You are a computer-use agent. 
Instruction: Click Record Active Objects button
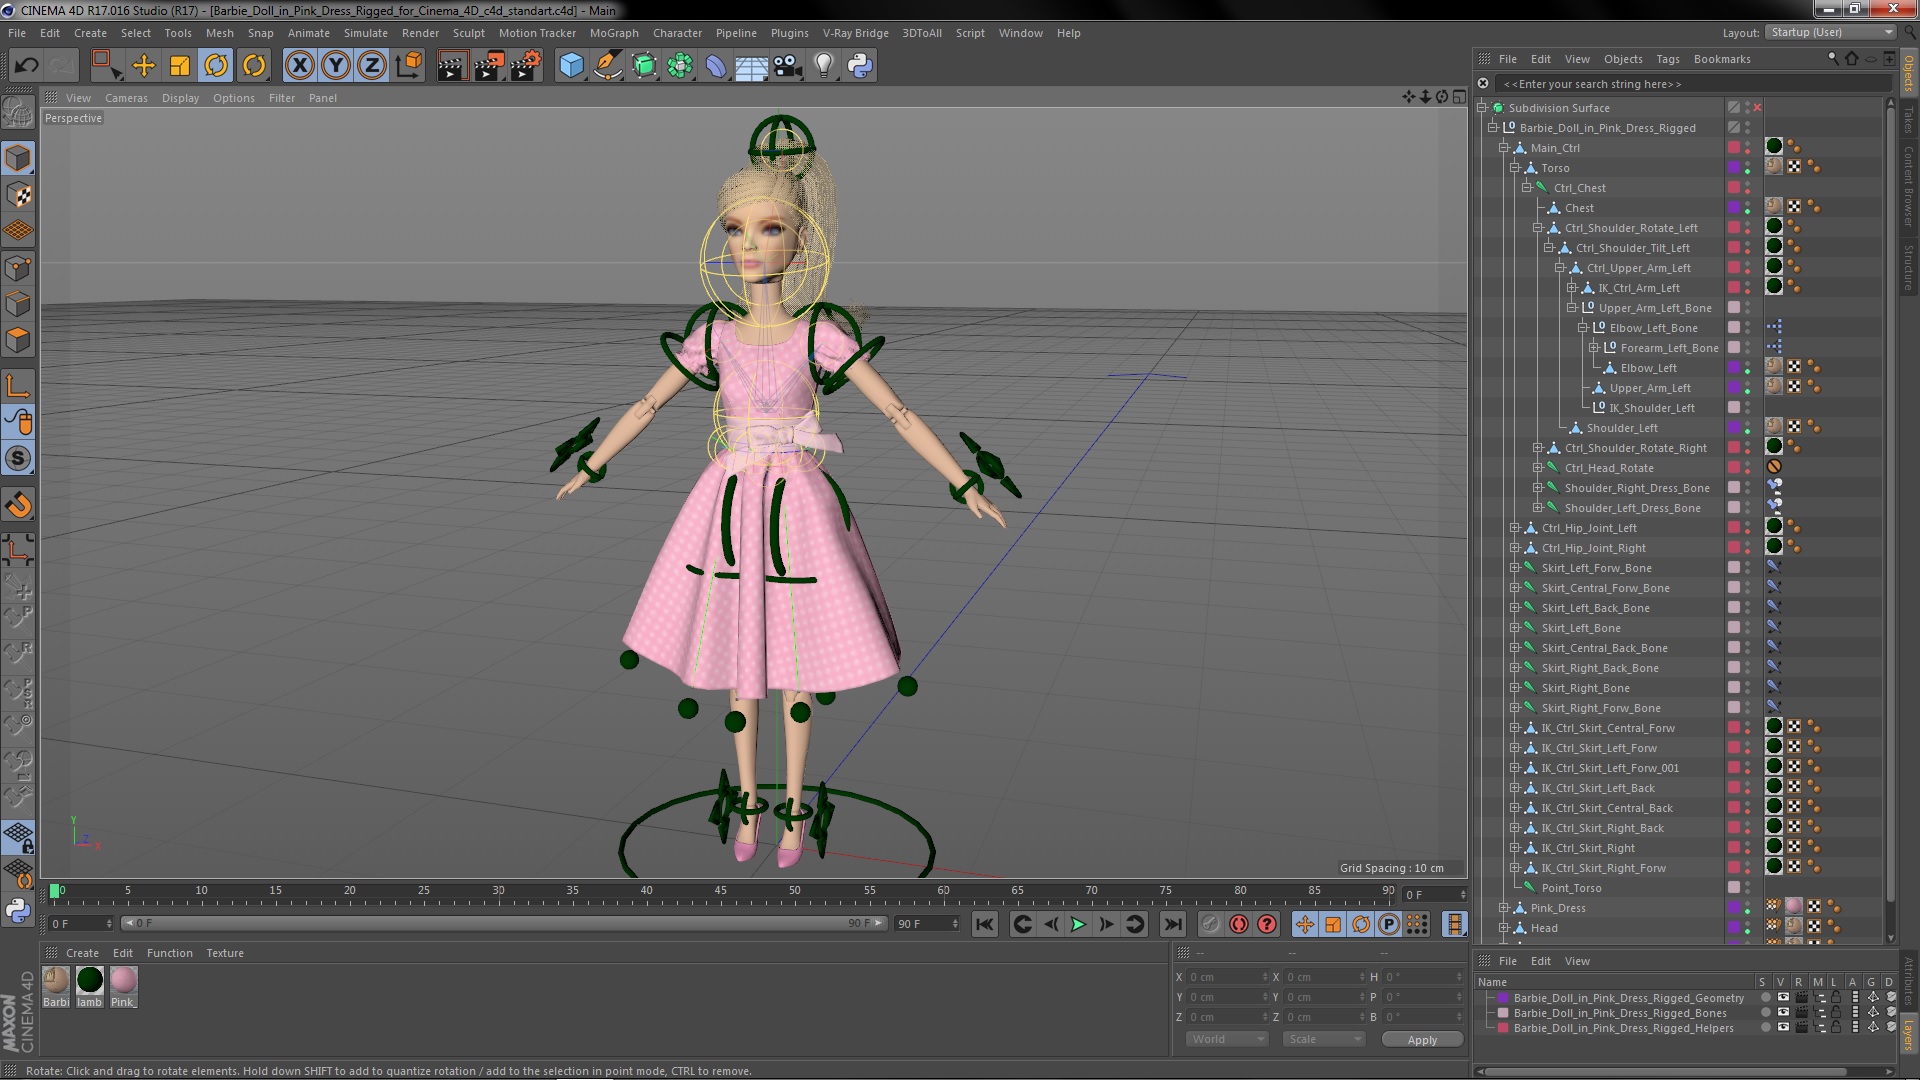pos(1211,924)
